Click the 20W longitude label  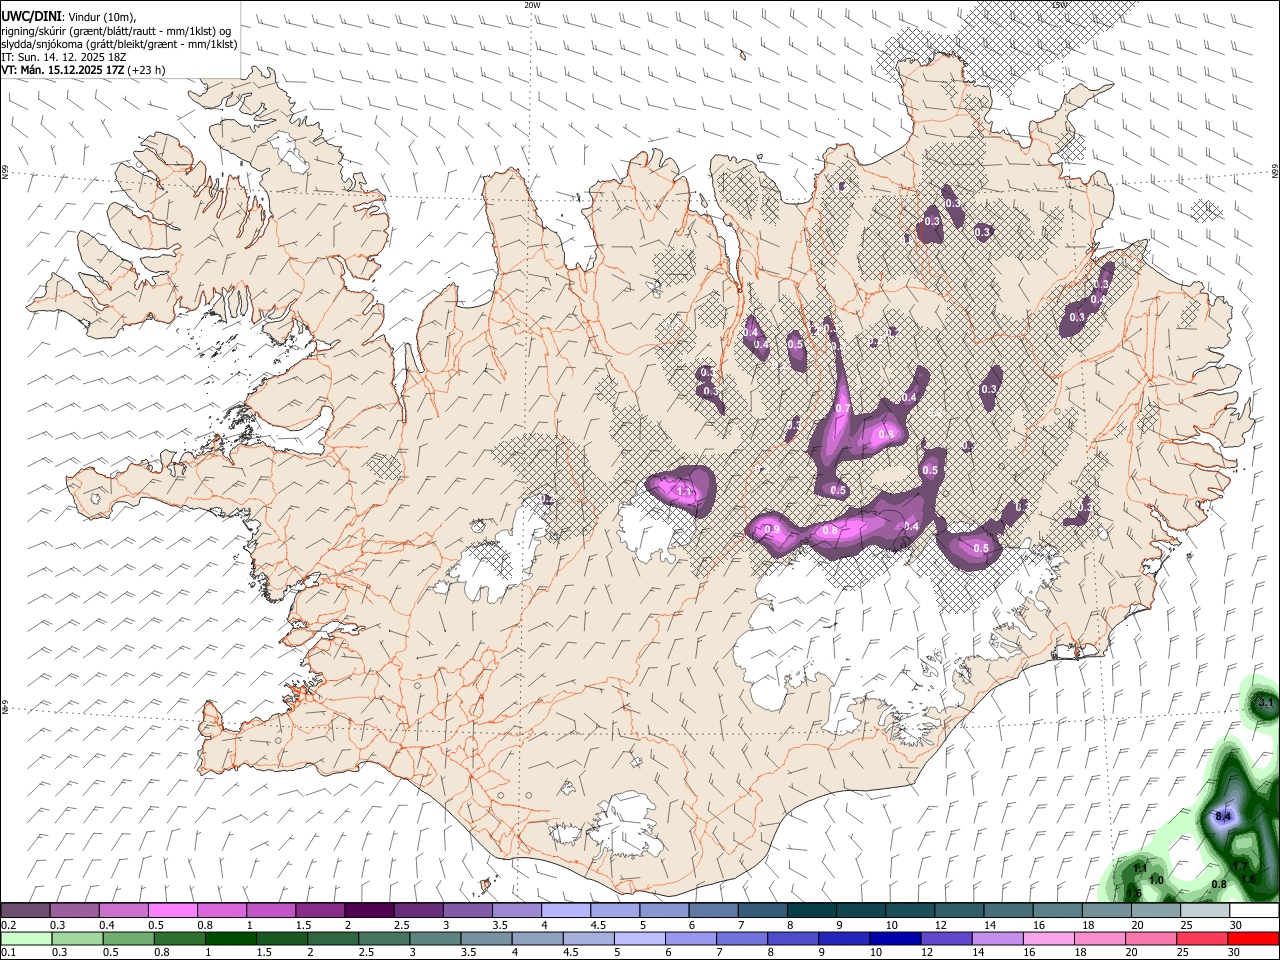tap(532, 5)
